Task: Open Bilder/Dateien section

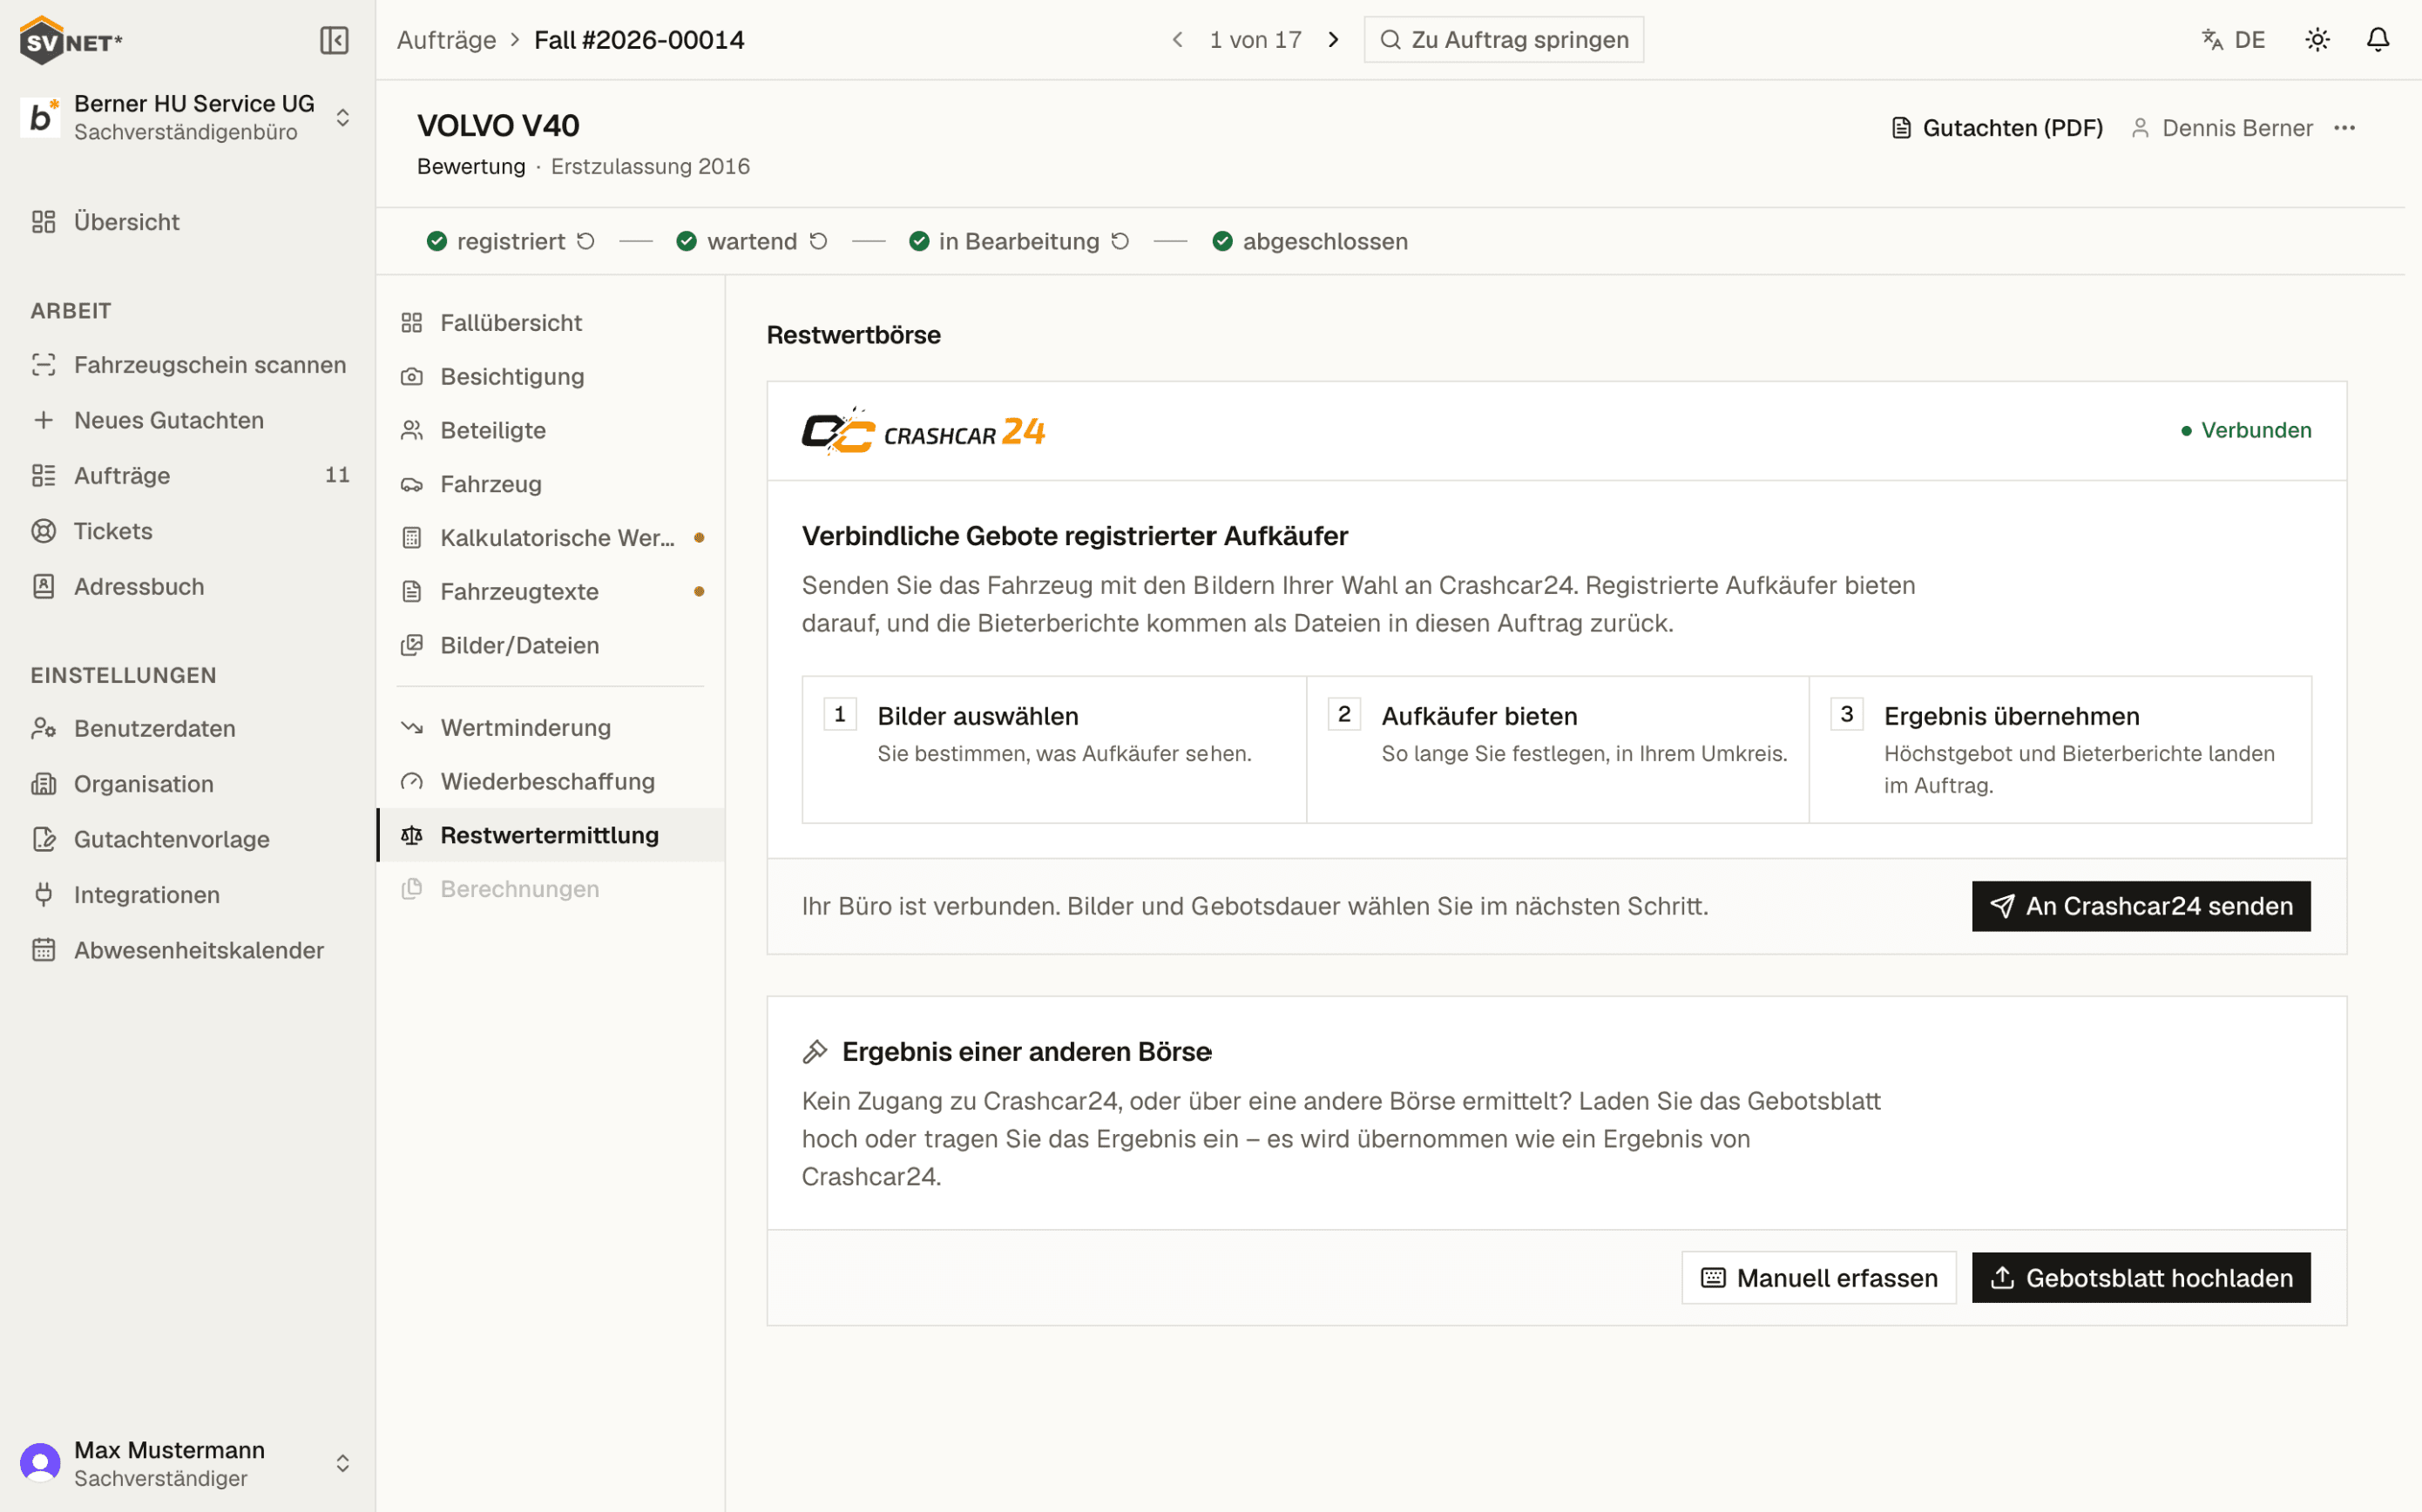Action: click(551, 645)
